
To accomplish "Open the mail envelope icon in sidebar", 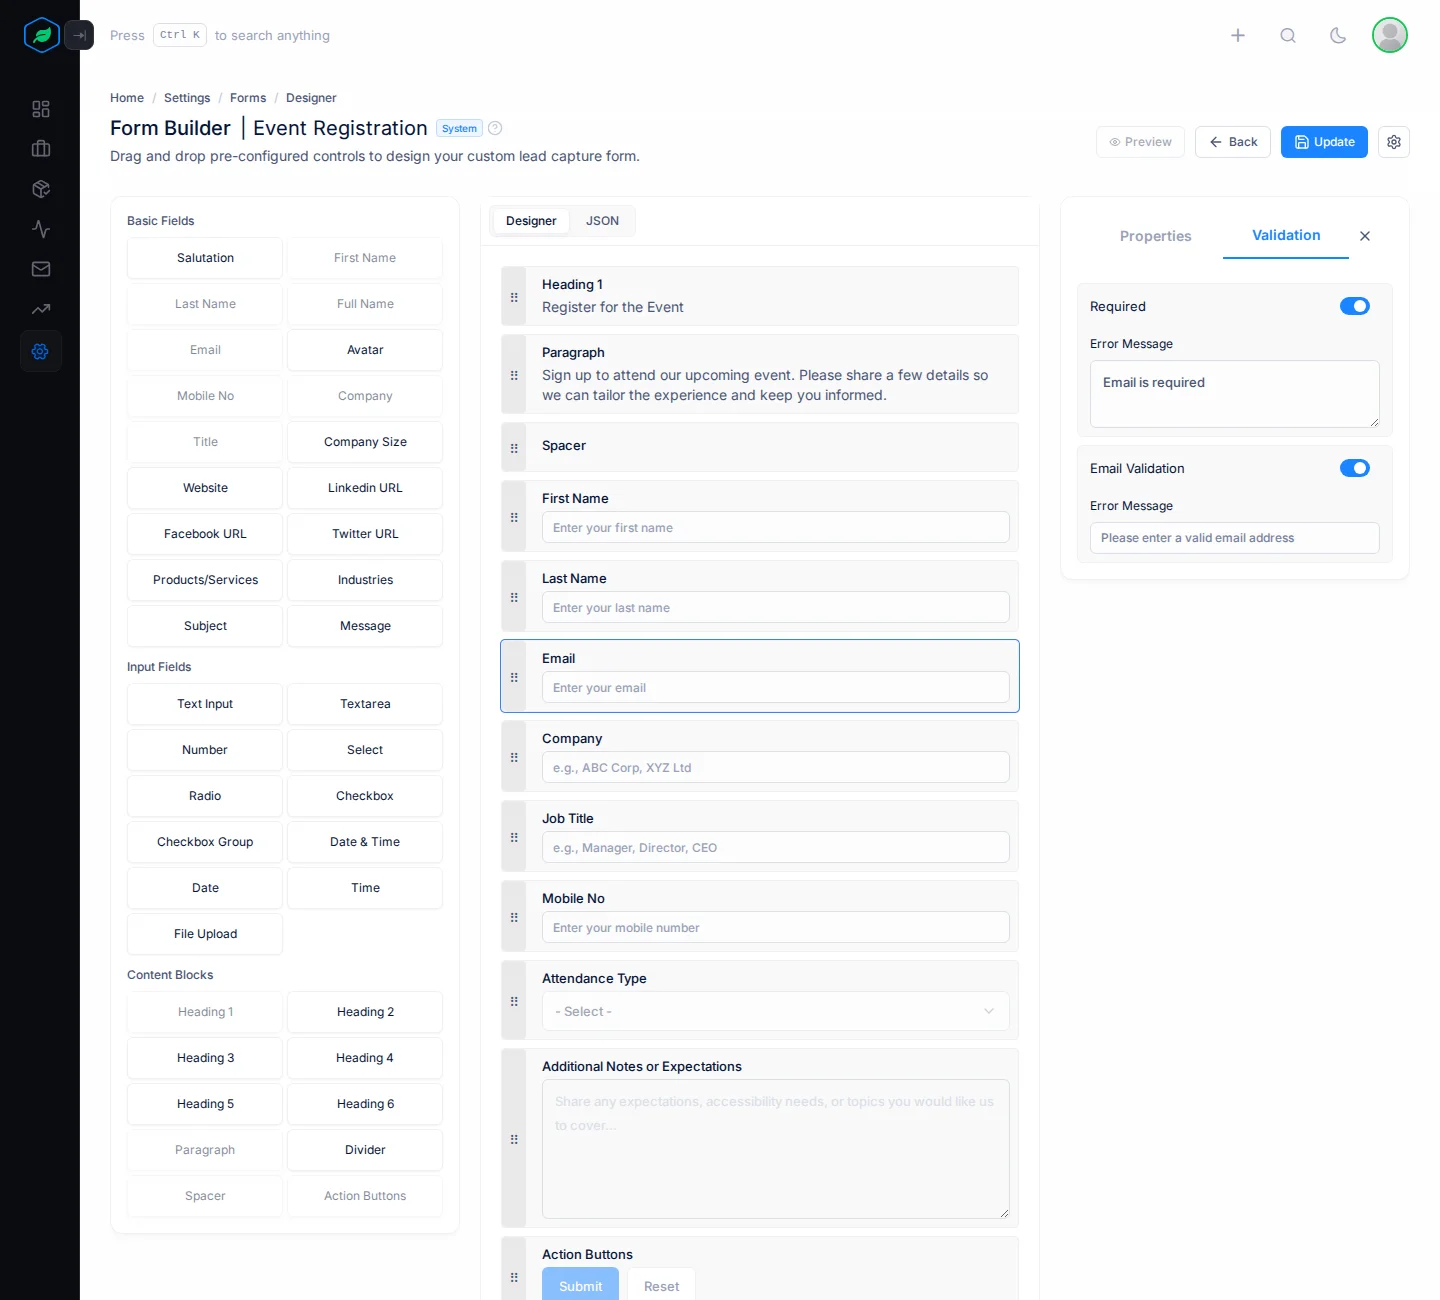I will [41, 269].
